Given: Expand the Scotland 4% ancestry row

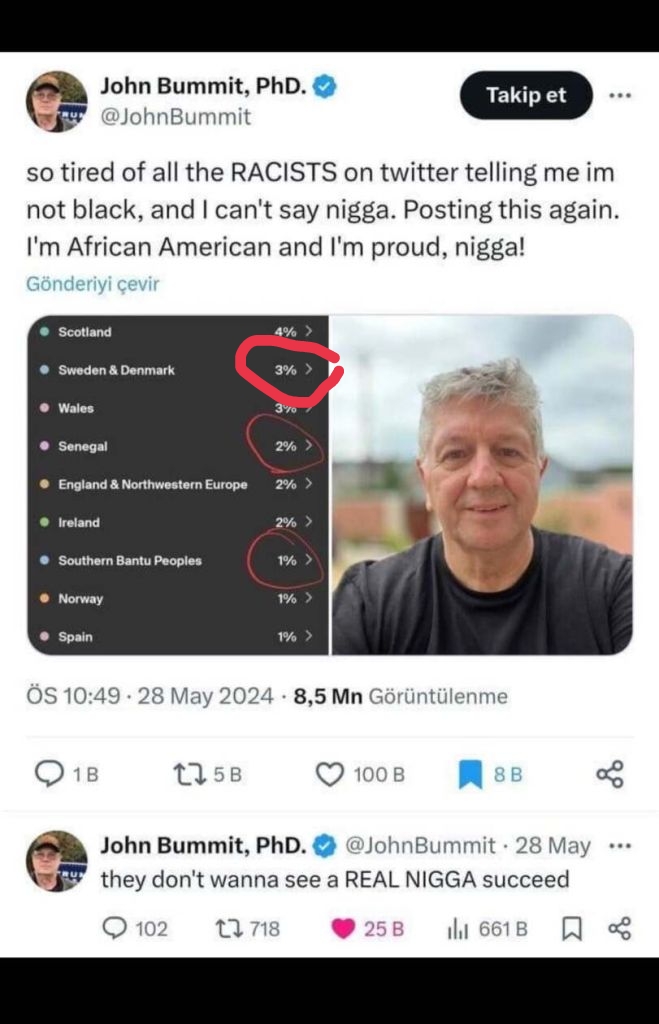Looking at the screenshot, I should pyautogui.click(x=176, y=332).
